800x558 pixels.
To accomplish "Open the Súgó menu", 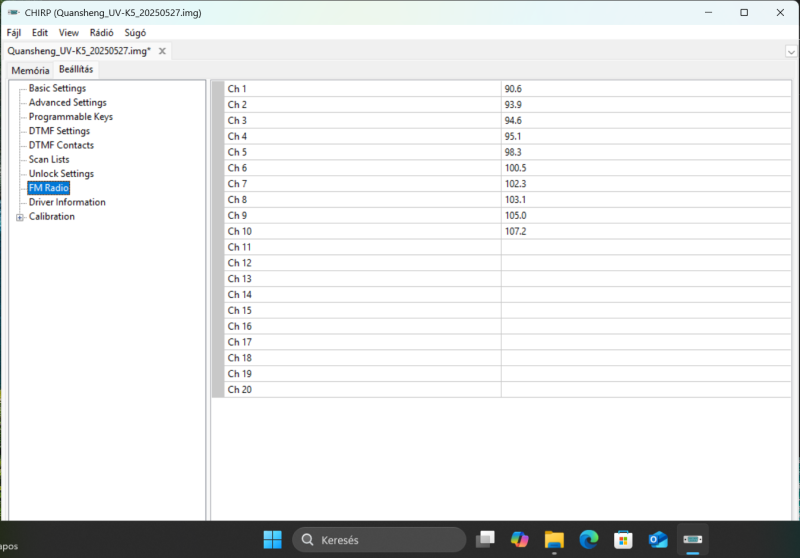I will click(135, 33).
